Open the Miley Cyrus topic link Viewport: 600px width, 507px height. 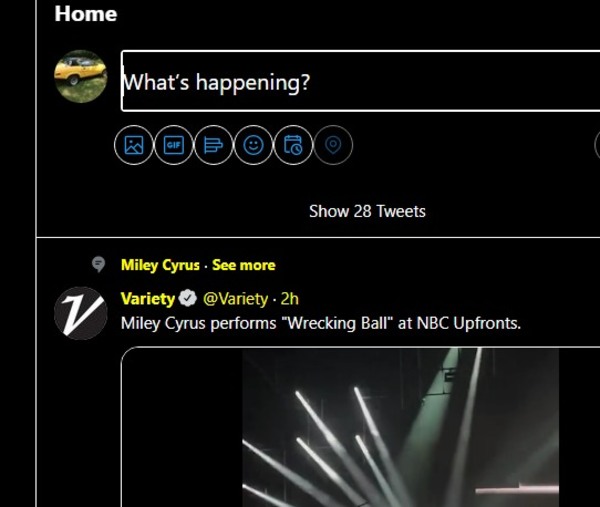(159, 265)
